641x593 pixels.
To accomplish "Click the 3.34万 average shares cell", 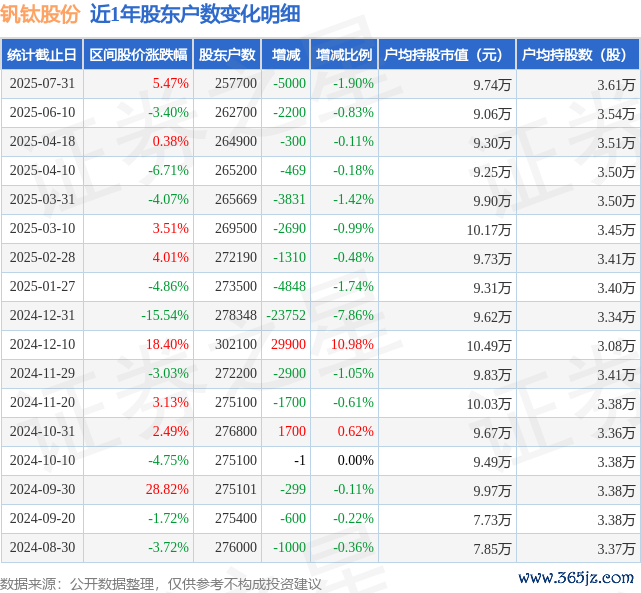I will pos(616,317).
